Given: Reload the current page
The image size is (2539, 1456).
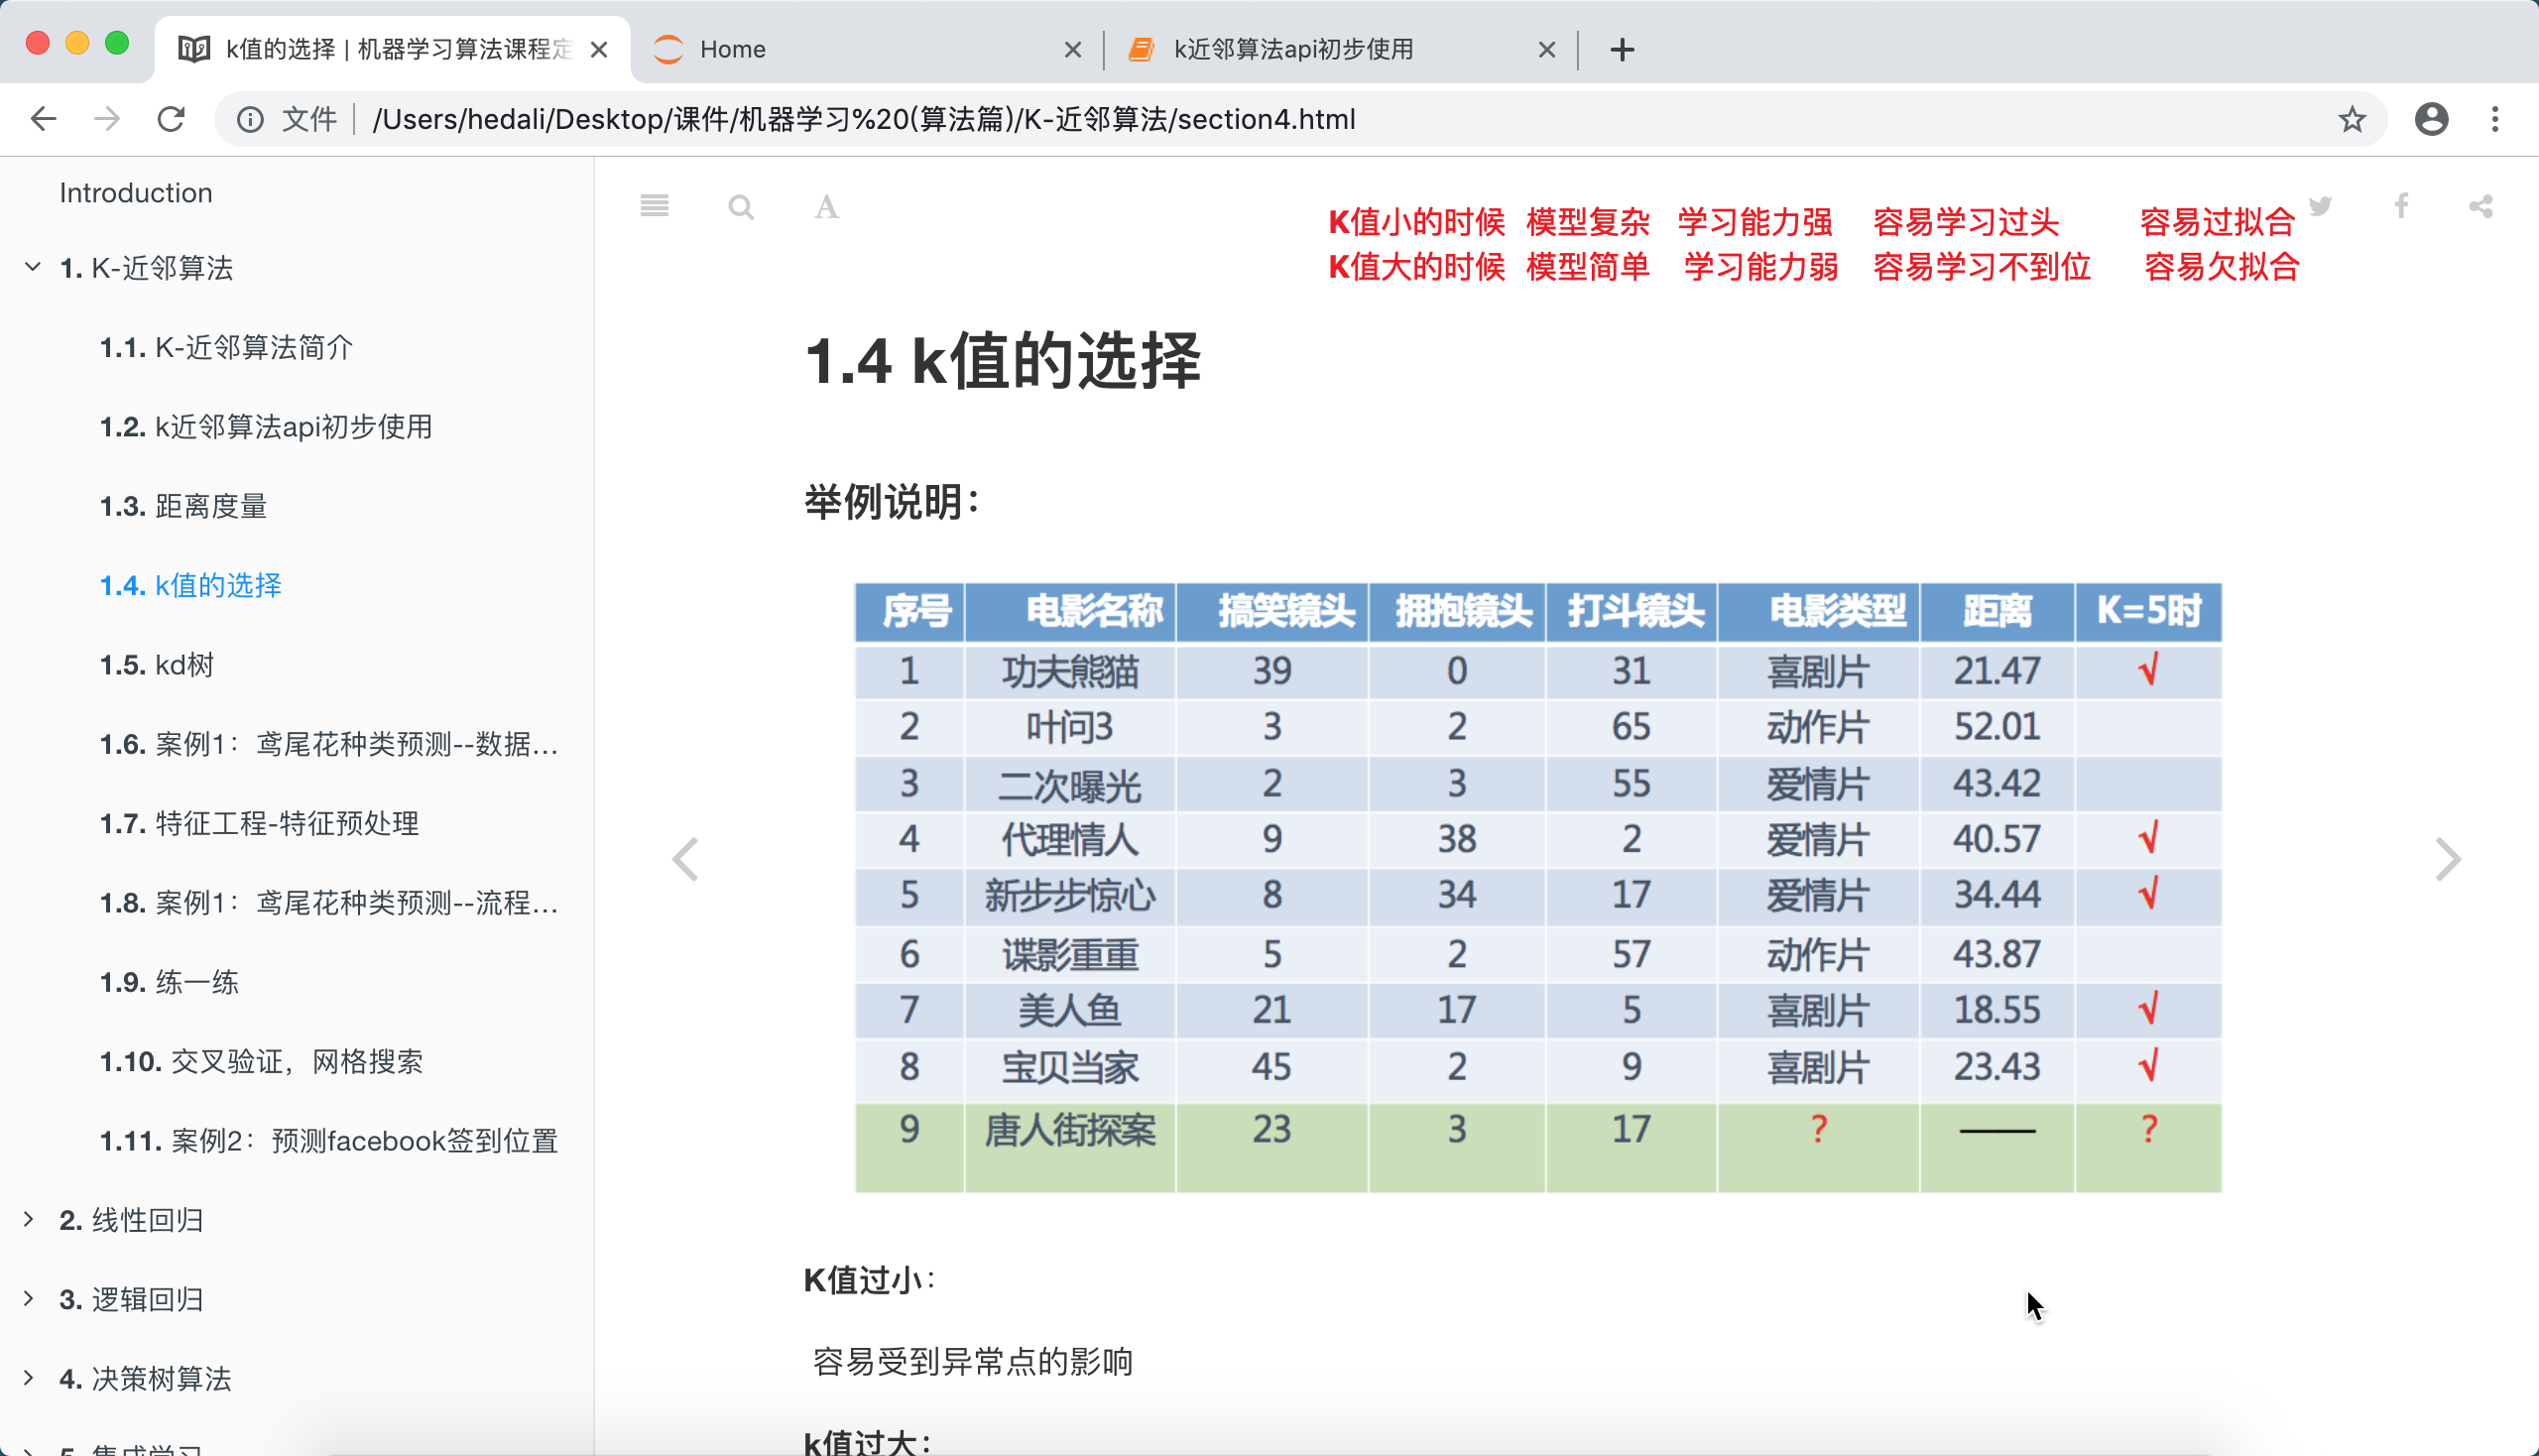Looking at the screenshot, I should [x=171, y=119].
